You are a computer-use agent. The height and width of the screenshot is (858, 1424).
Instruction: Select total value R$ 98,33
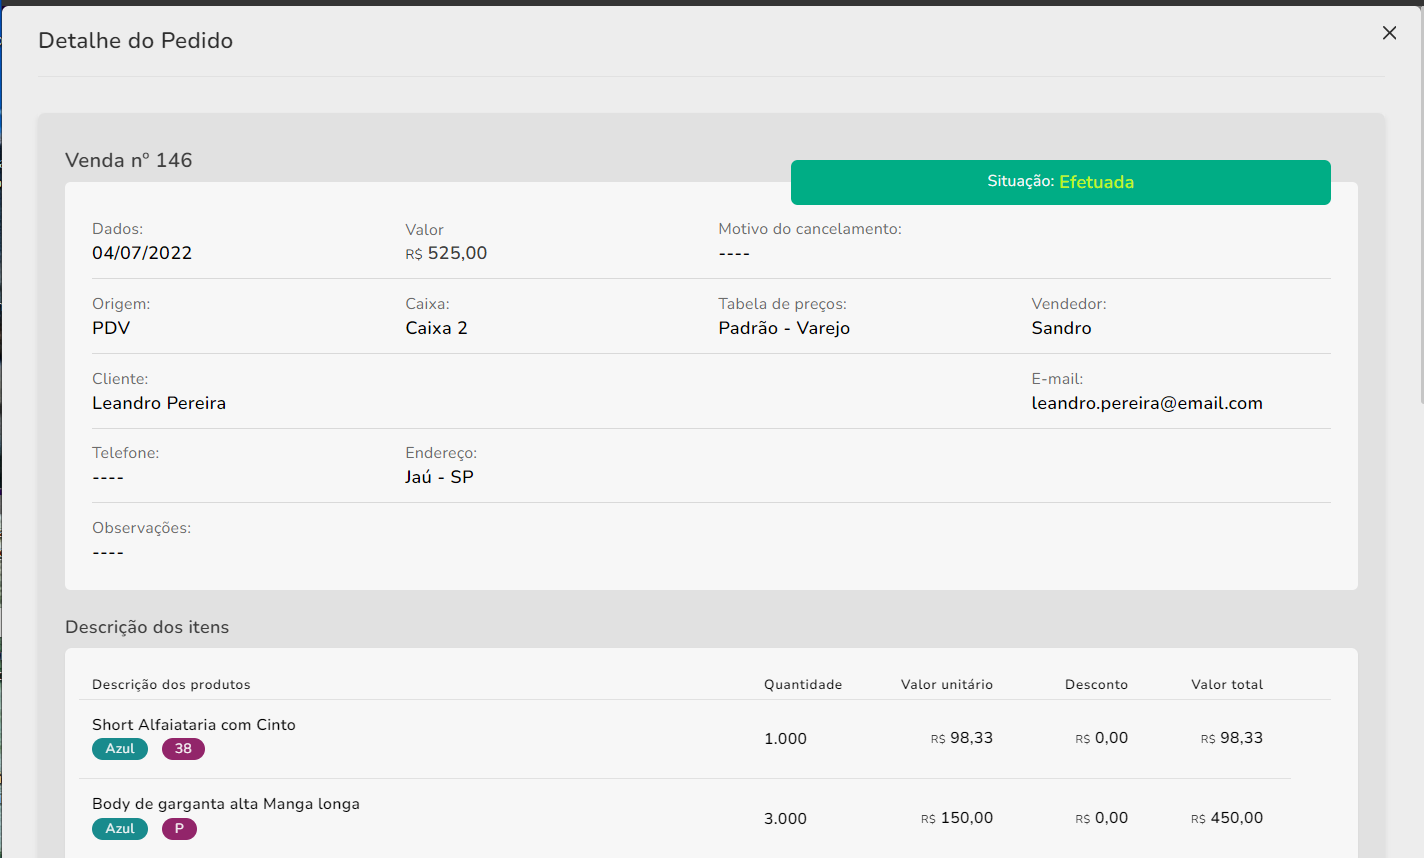[1232, 738]
